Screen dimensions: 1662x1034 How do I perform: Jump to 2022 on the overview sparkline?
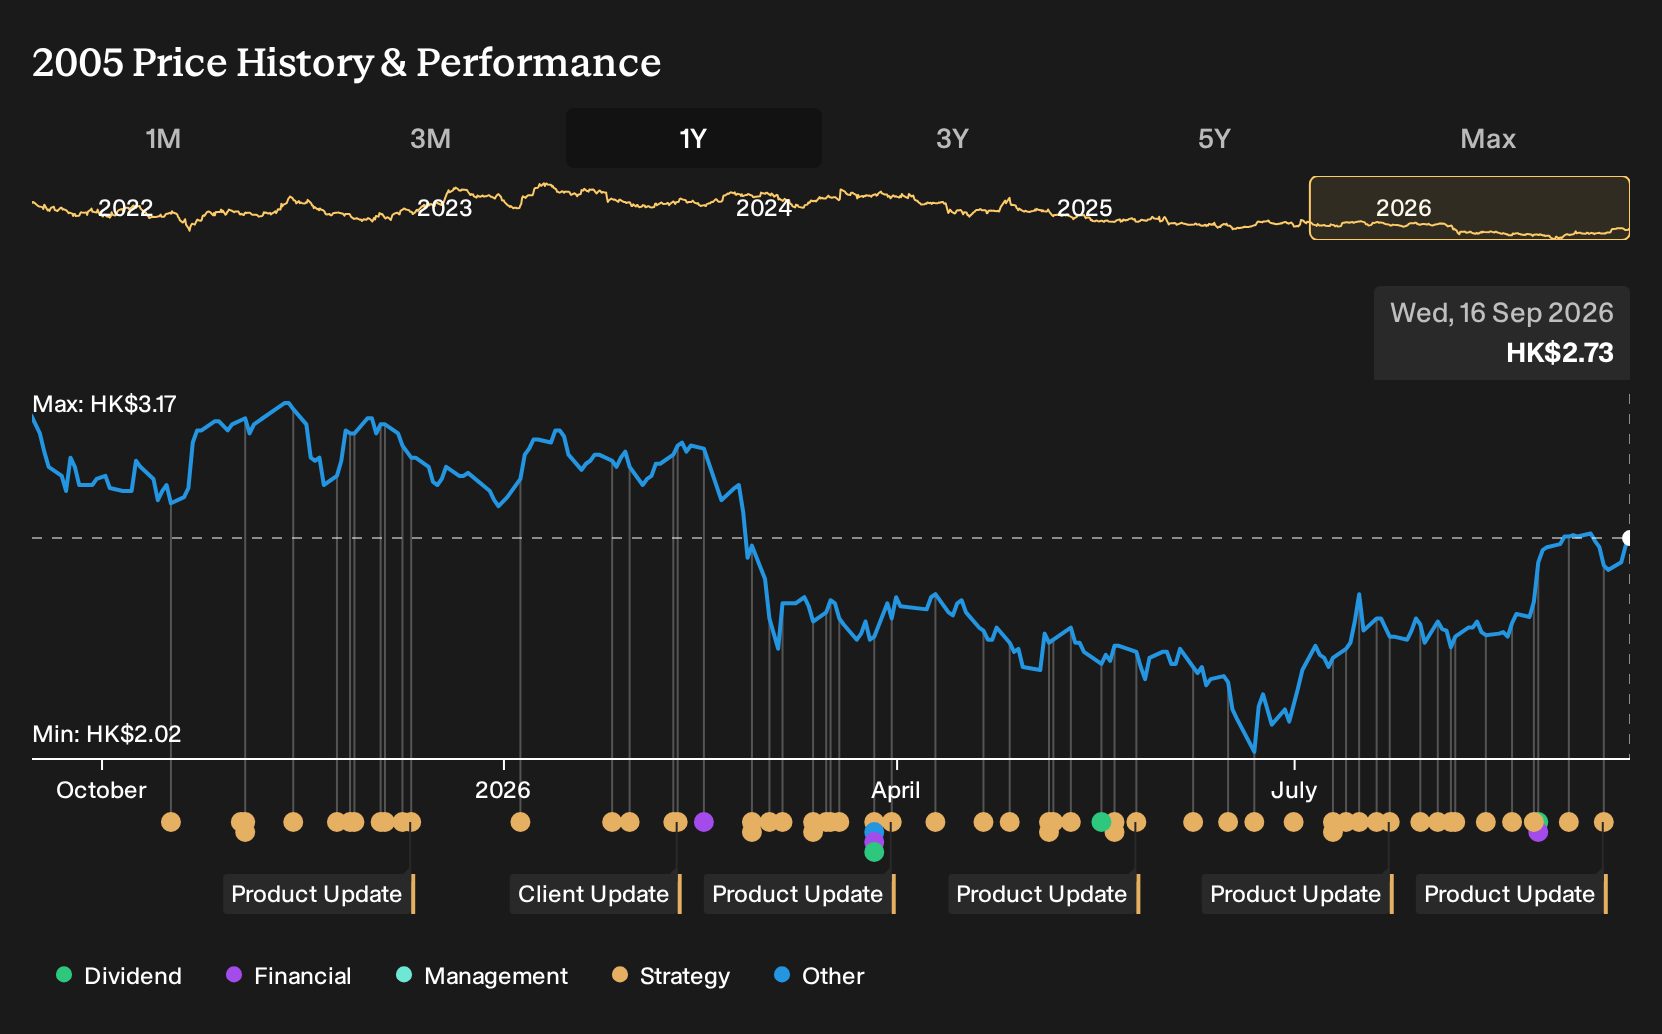(125, 208)
